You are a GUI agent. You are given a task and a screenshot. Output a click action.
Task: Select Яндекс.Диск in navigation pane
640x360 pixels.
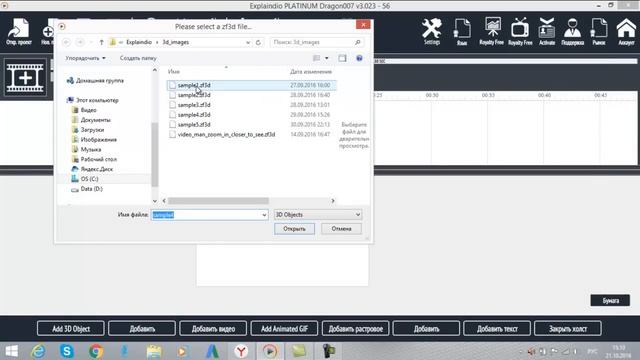coord(92,169)
